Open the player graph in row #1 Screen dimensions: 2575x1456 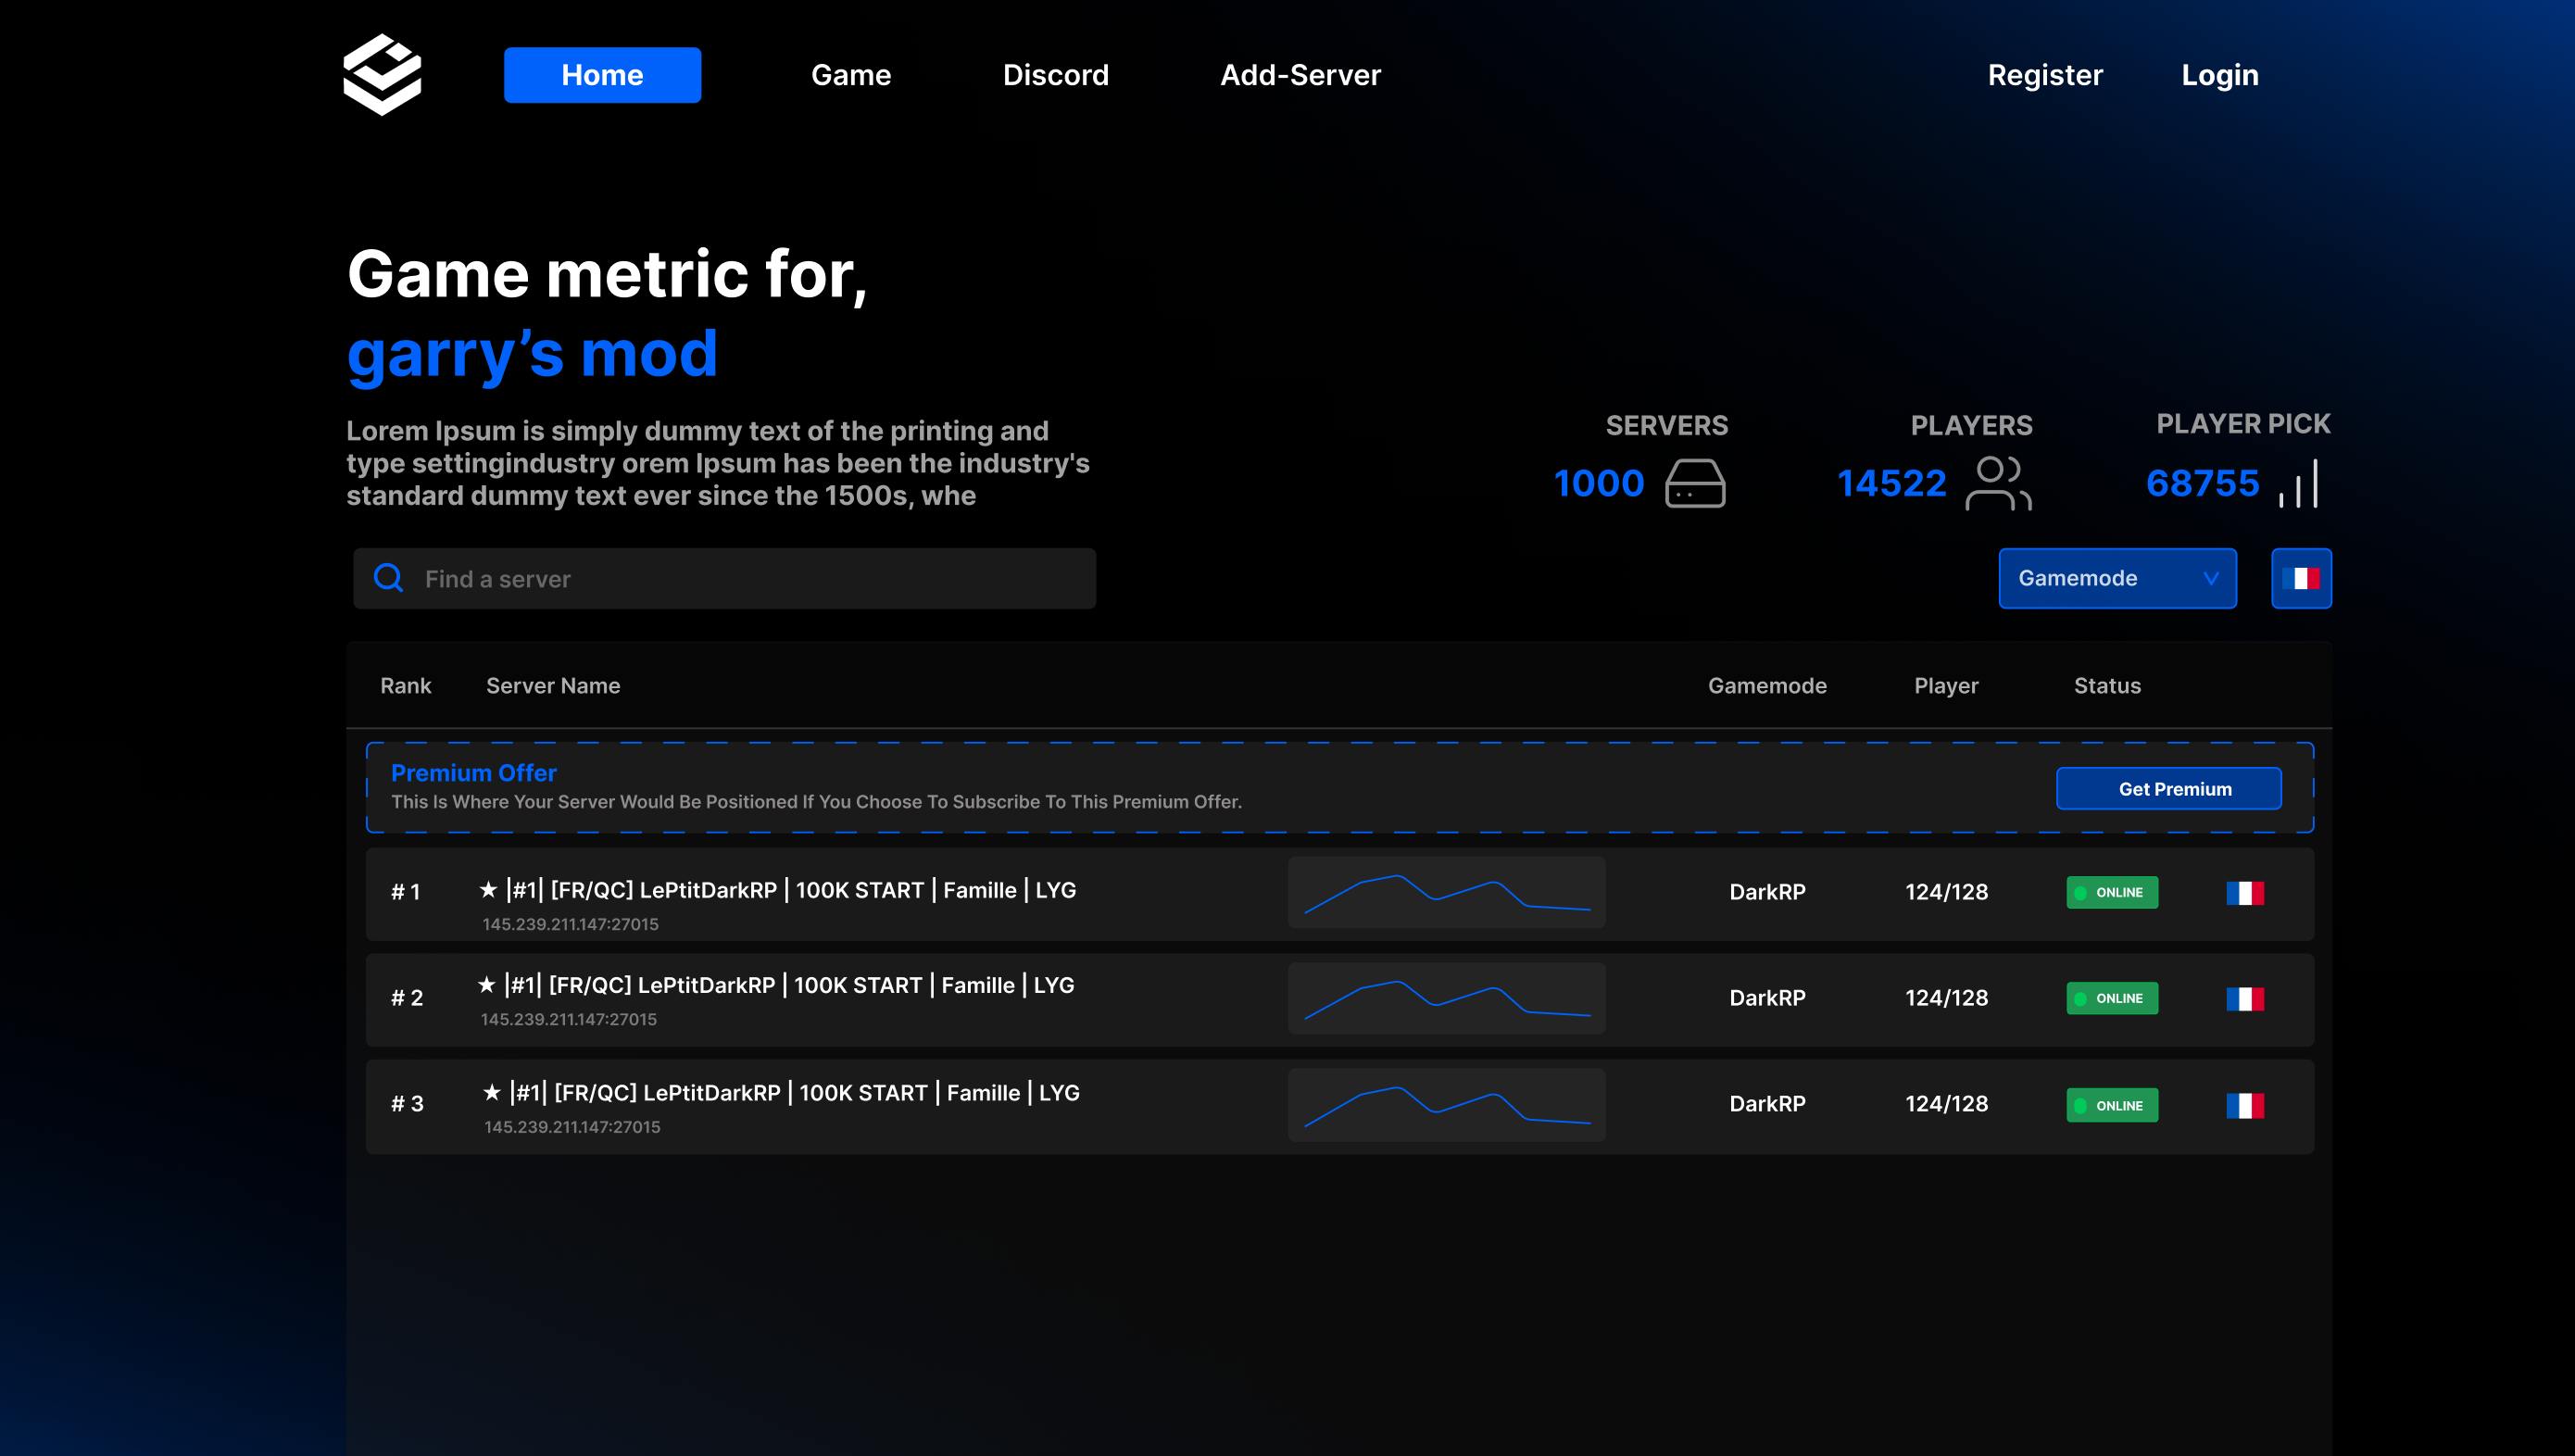click(1446, 892)
